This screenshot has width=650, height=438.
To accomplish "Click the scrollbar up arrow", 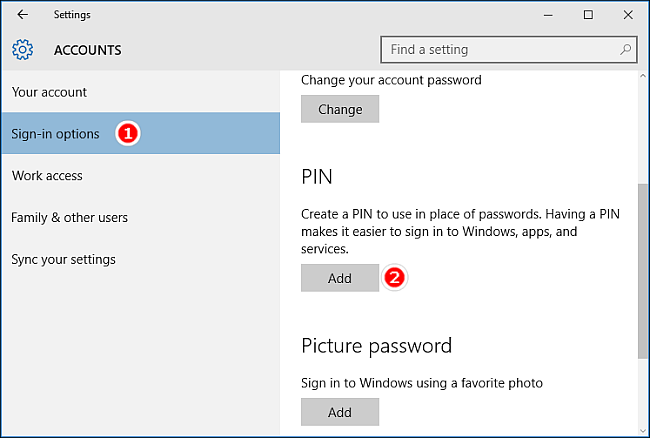I will 643,76.
